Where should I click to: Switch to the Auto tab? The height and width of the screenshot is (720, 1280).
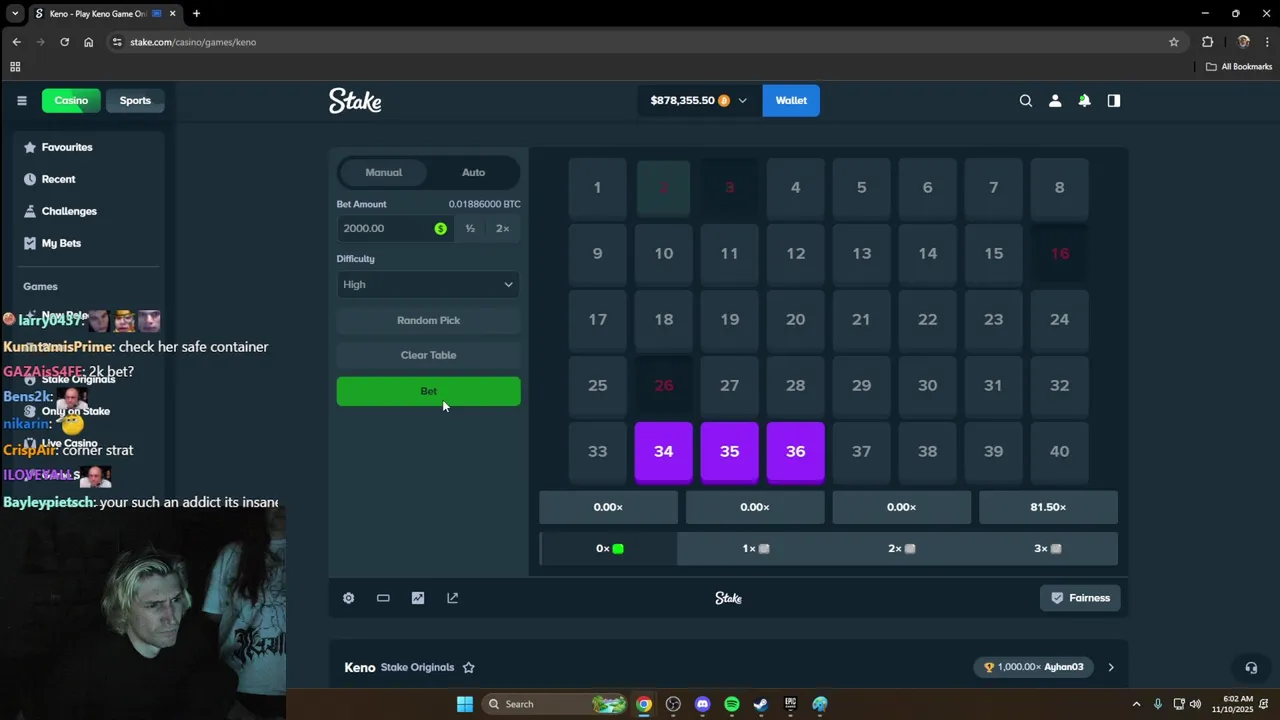coord(473,172)
